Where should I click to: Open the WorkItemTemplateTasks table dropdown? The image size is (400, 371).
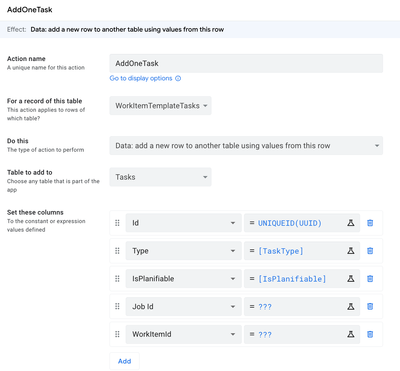coord(160,106)
